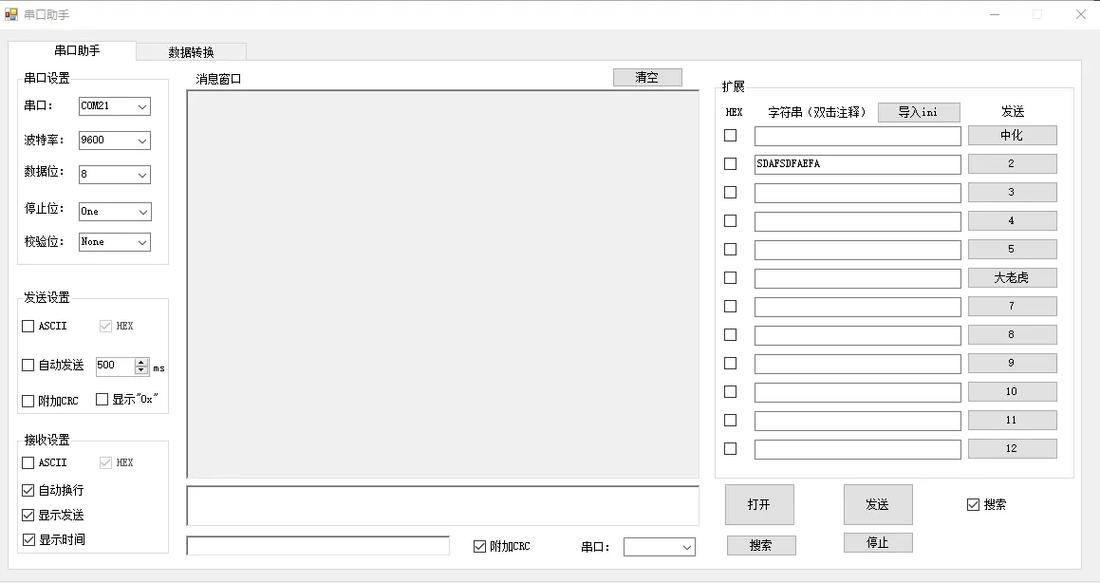Click send button 4

click(1012, 221)
